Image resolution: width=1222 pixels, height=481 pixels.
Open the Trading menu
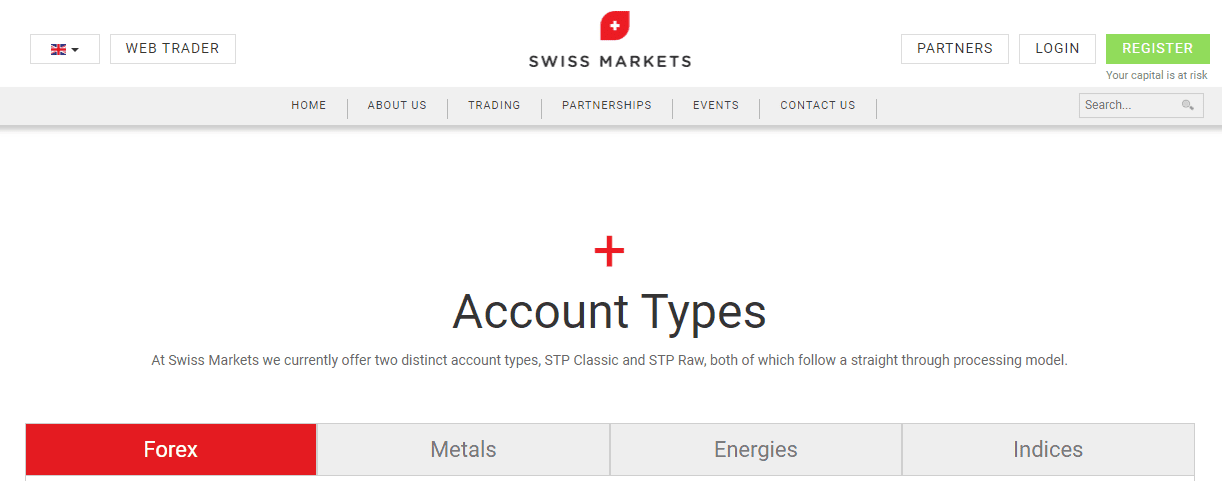494,105
